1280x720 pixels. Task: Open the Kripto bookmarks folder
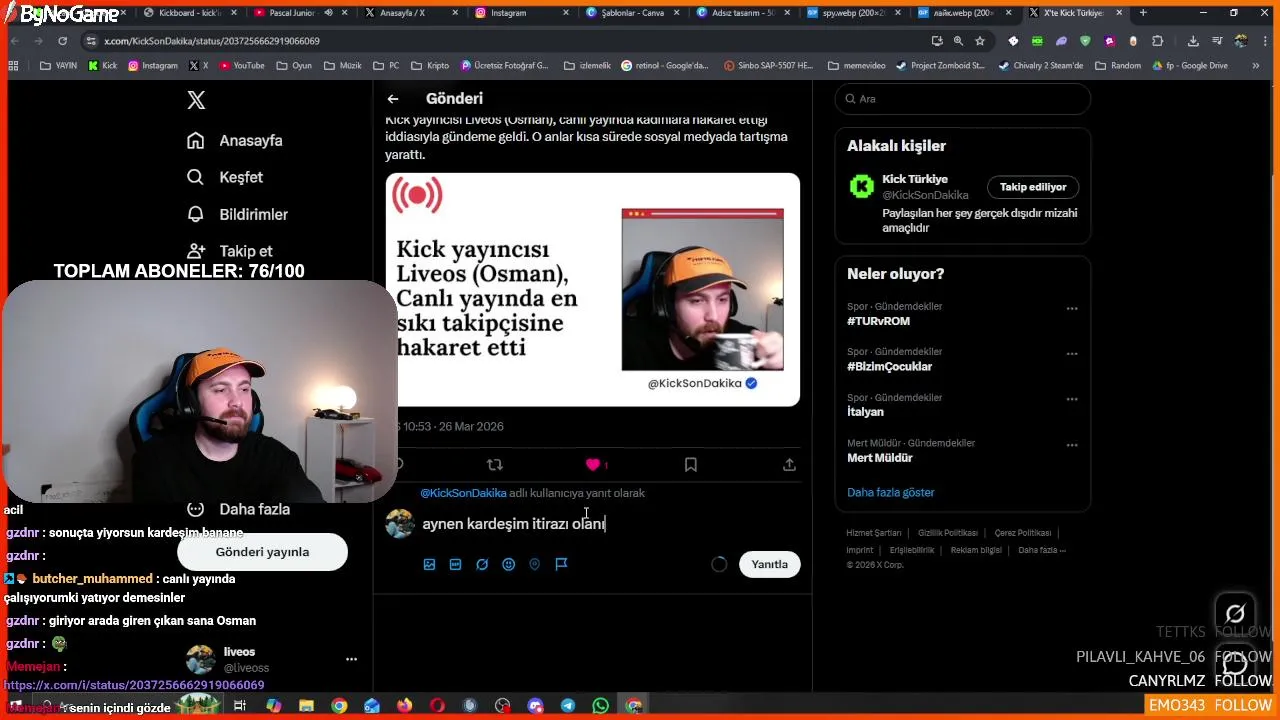tap(430, 66)
